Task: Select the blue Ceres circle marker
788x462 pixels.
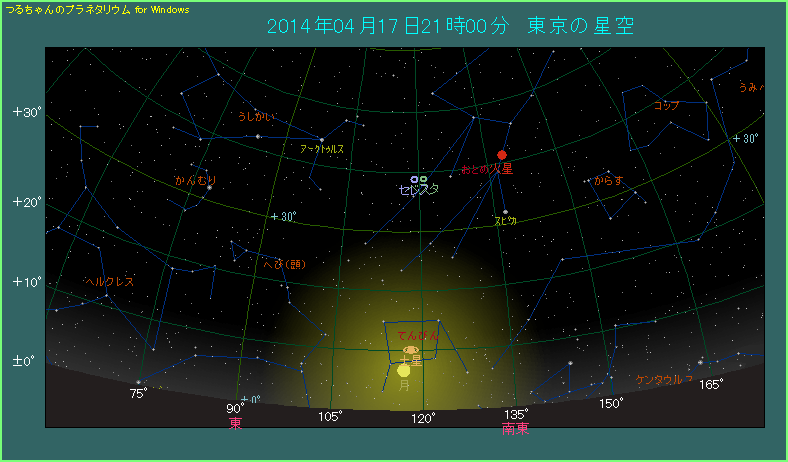Action: (414, 180)
